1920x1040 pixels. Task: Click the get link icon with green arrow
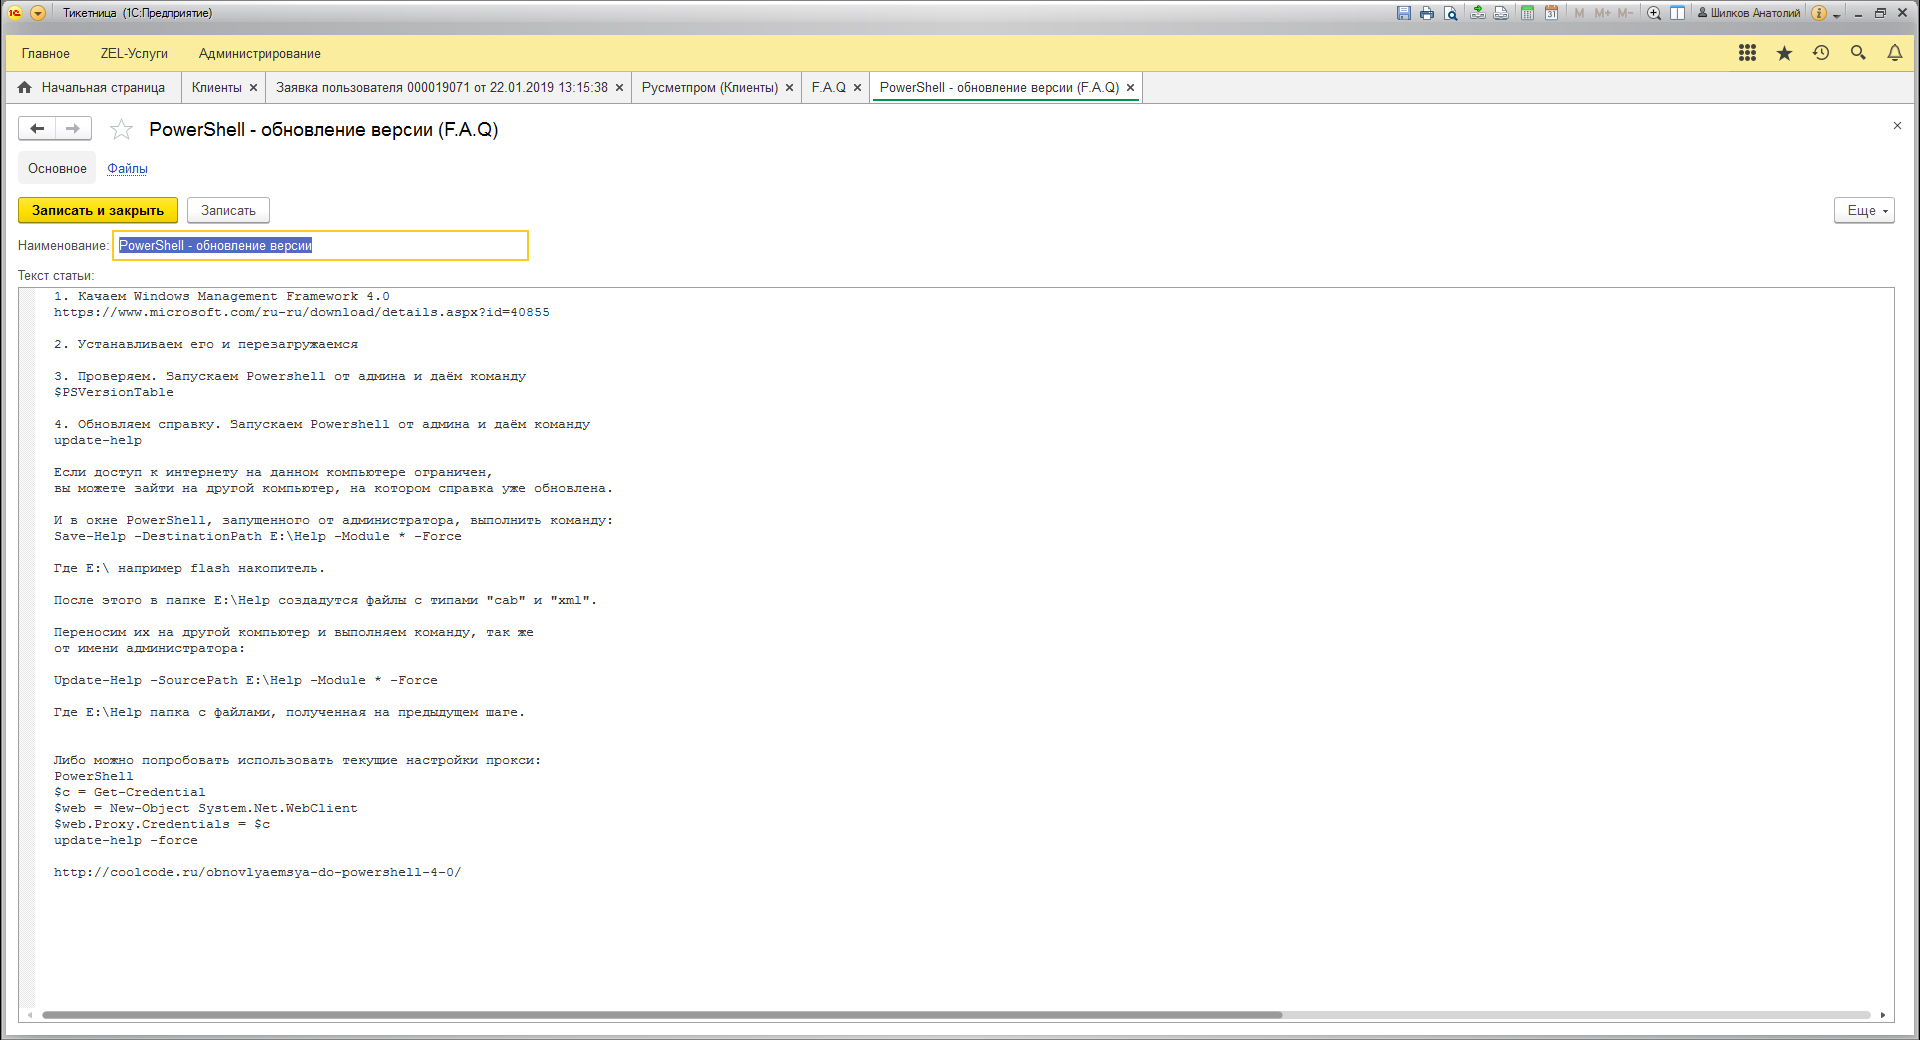pyautogui.click(x=1478, y=13)
